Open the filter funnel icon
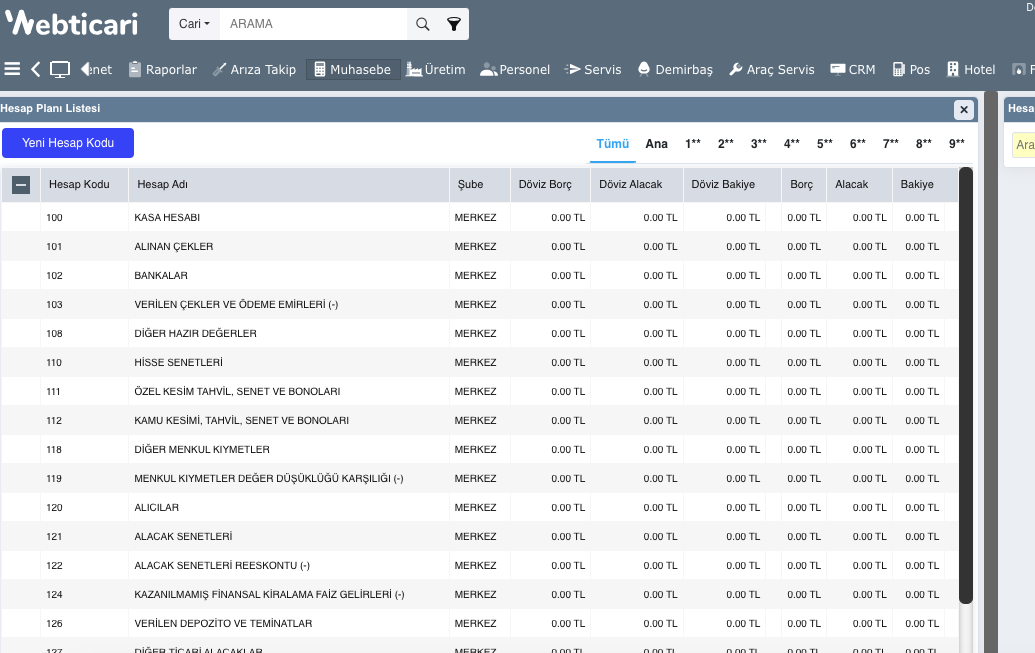Viewport: 1035px width, 653px height. [453, 24]
